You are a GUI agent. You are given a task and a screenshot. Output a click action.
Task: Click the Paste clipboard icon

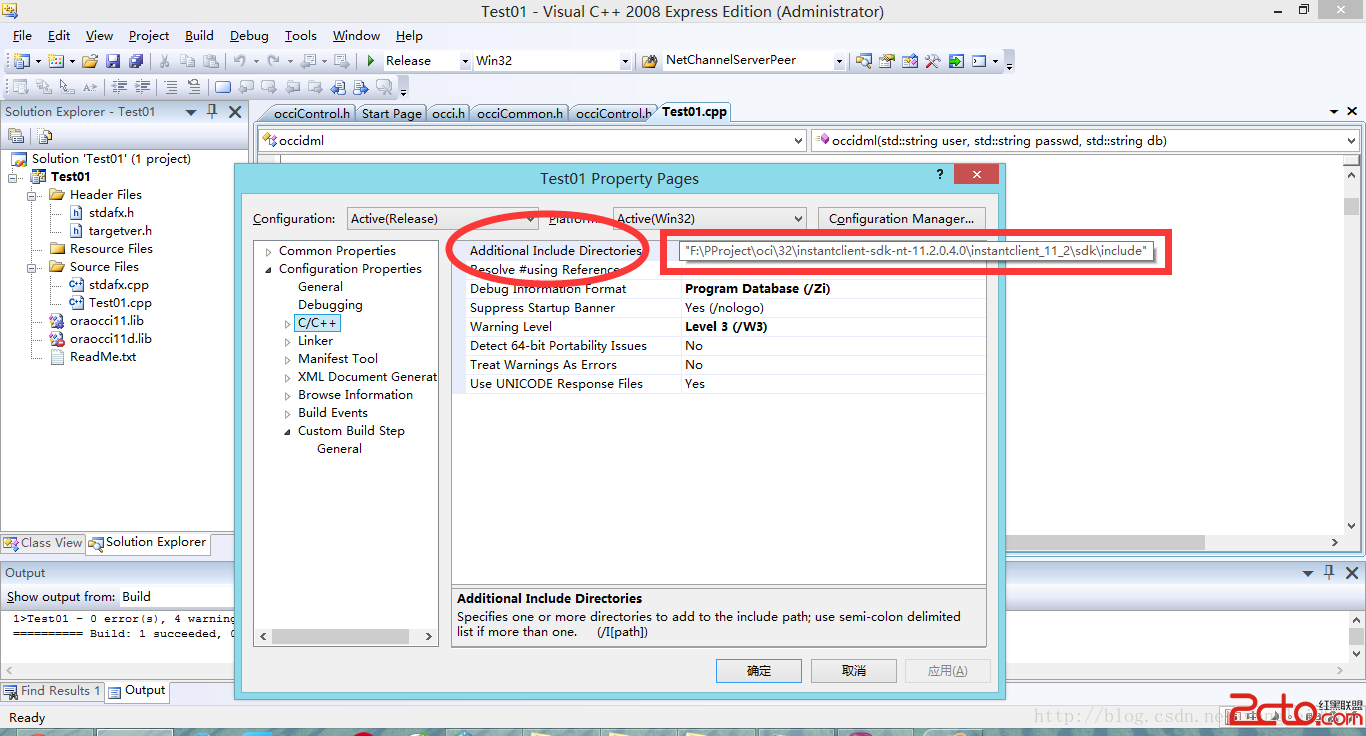[x=211, y=61]
